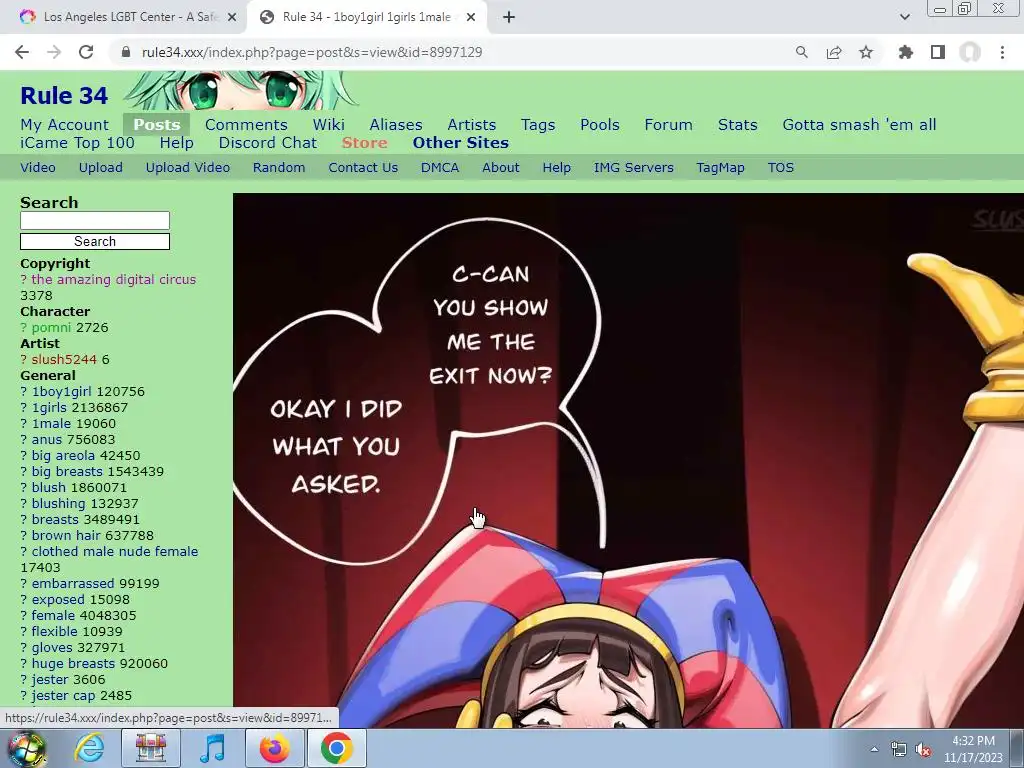Open My Account menu link
Screen dimensions: 1024x768
click(65, 125)
